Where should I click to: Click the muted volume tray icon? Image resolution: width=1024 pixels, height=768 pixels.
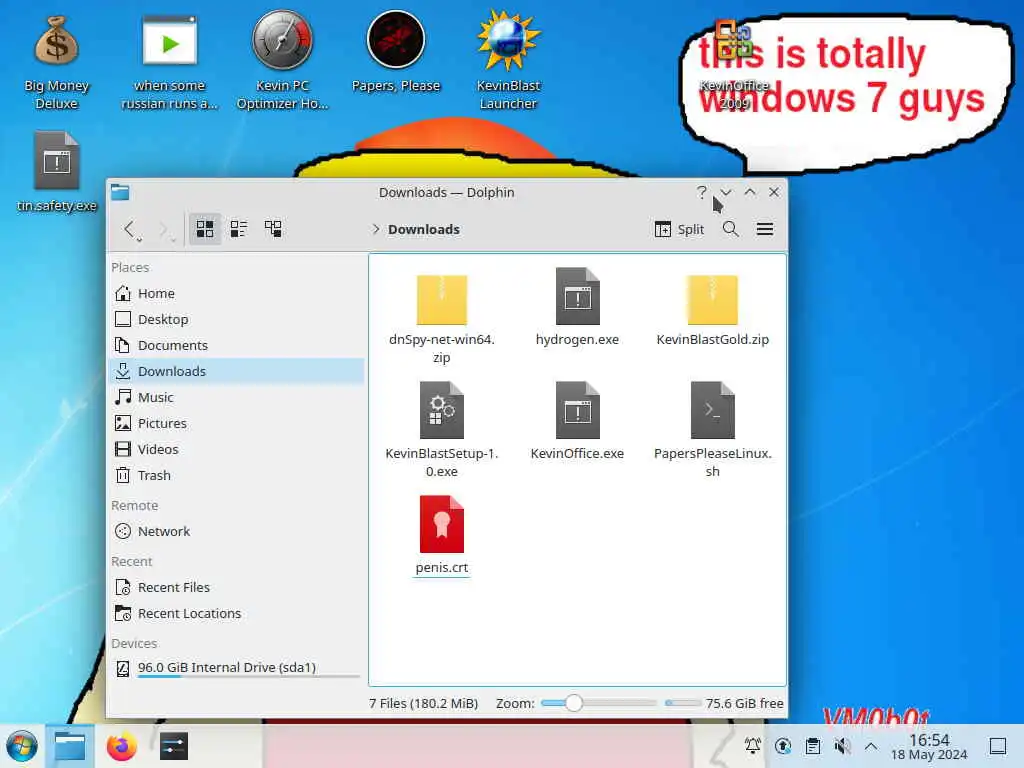point(842,746)
